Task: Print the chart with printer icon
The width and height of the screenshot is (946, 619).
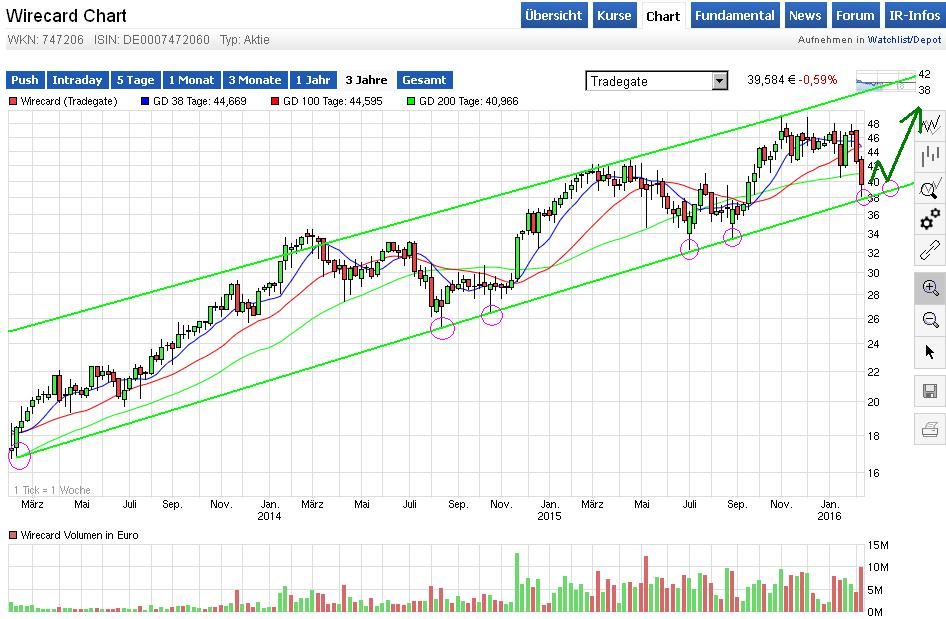Action: pos(930,430)
